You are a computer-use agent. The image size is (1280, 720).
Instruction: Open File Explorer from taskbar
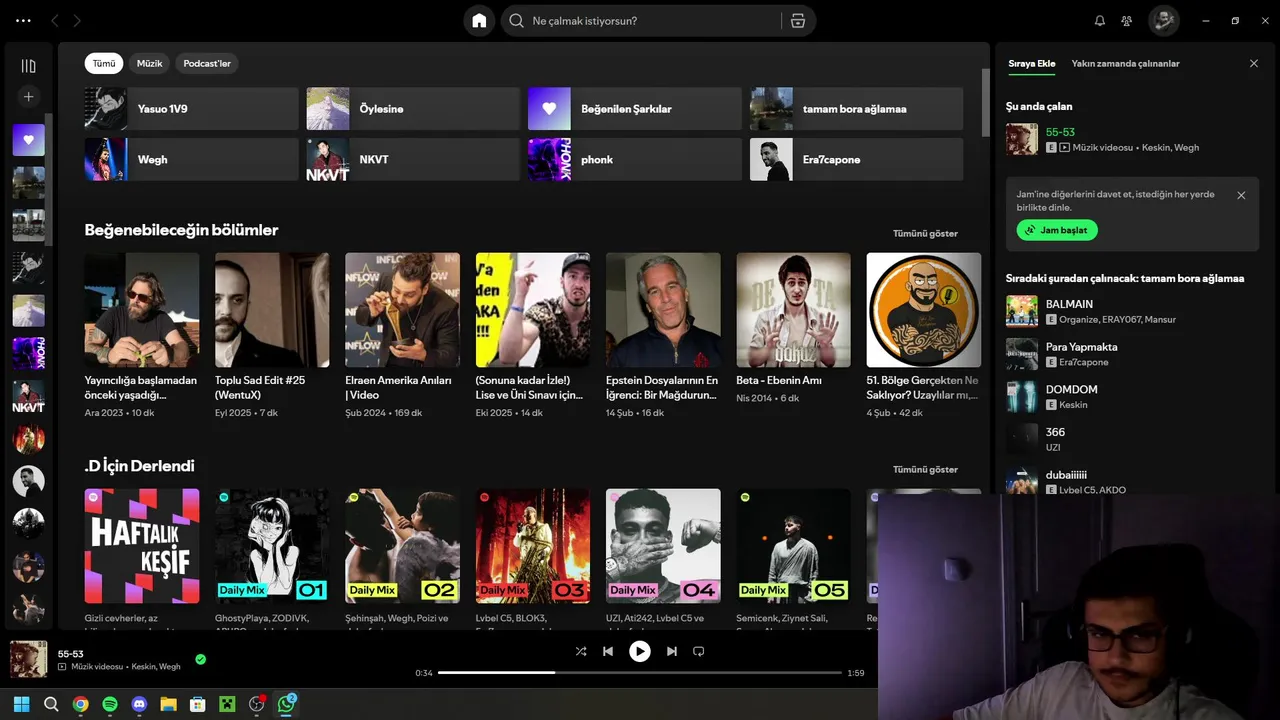click(168, 704)
